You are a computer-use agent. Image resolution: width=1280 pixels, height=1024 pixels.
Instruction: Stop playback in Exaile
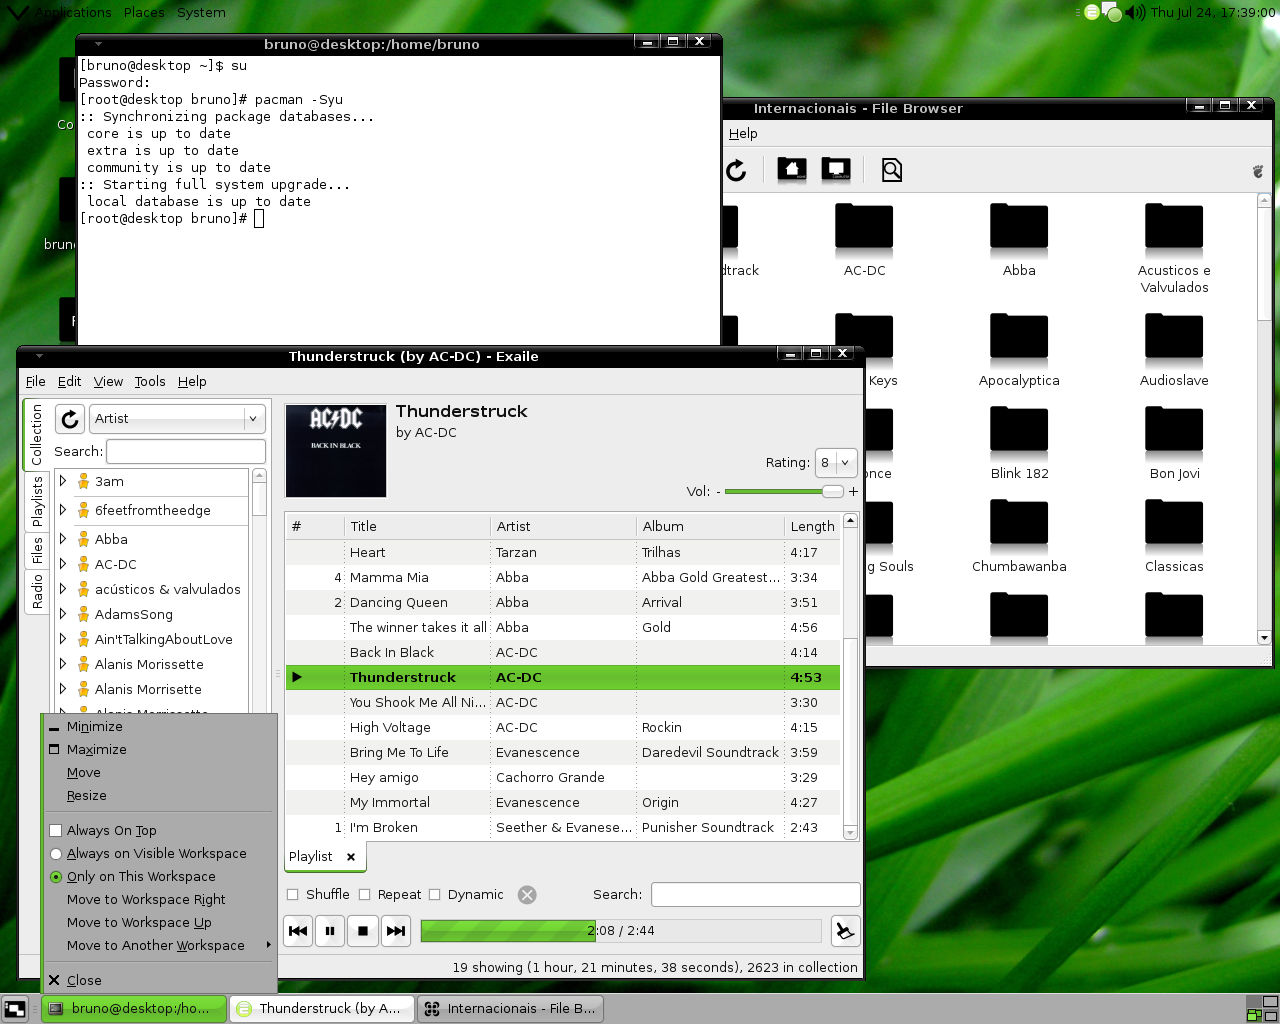[363, 931]
